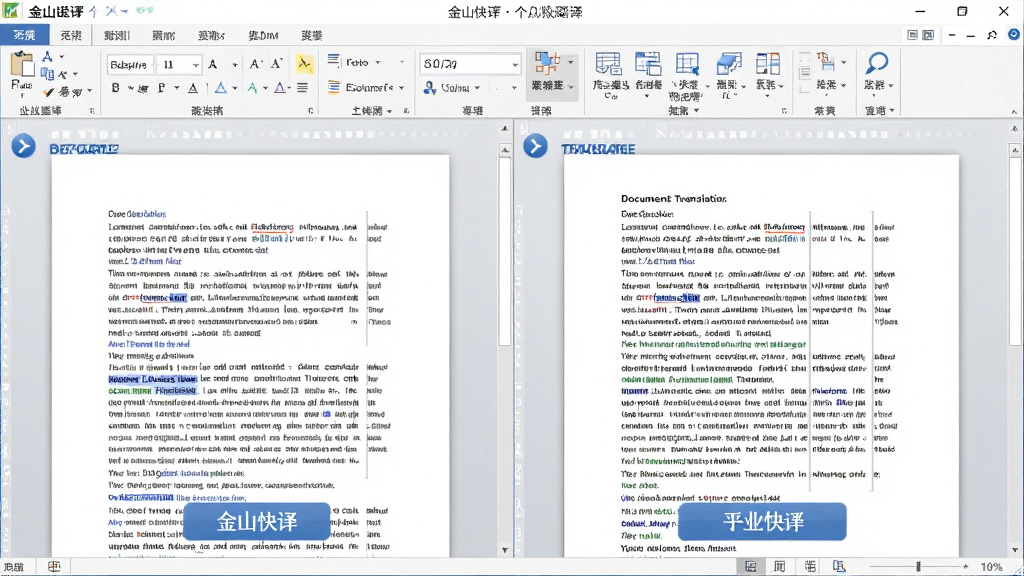Viewport: 1024px width, 576px height.
Task: Click the list icon beside Feio
Action: (334, 61)
